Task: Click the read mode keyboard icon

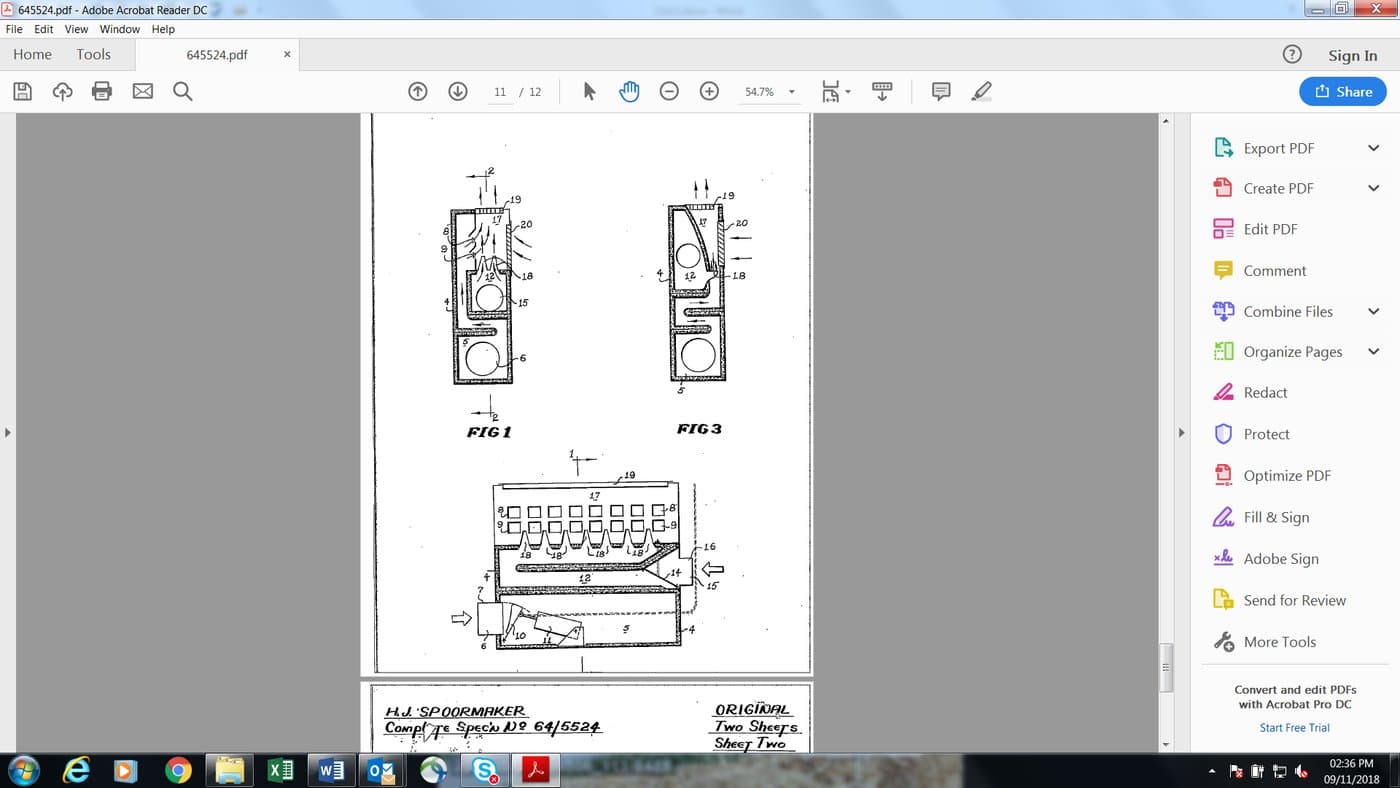Action: [882, 91]
